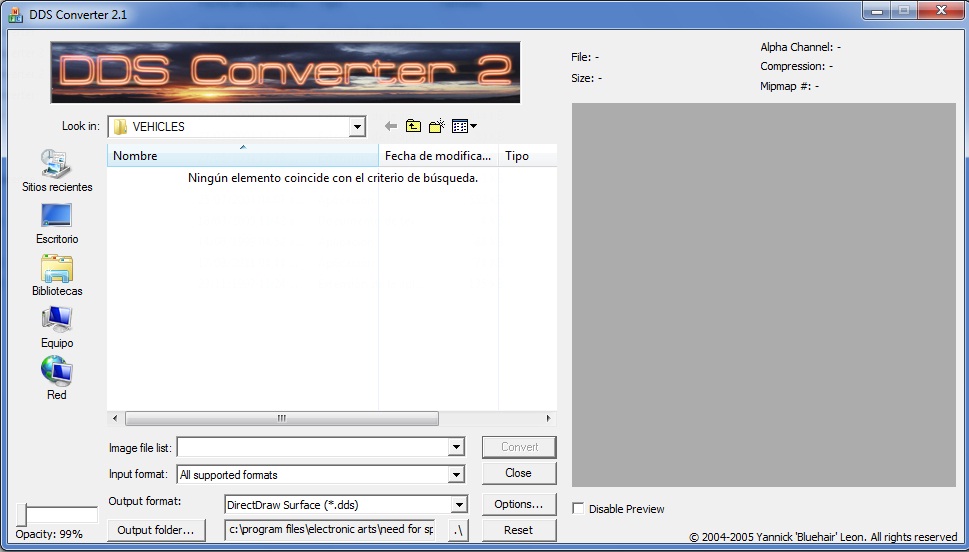Viewport: 969px width, 552px height.
Task: Open the Red network location
Action: 57,378
